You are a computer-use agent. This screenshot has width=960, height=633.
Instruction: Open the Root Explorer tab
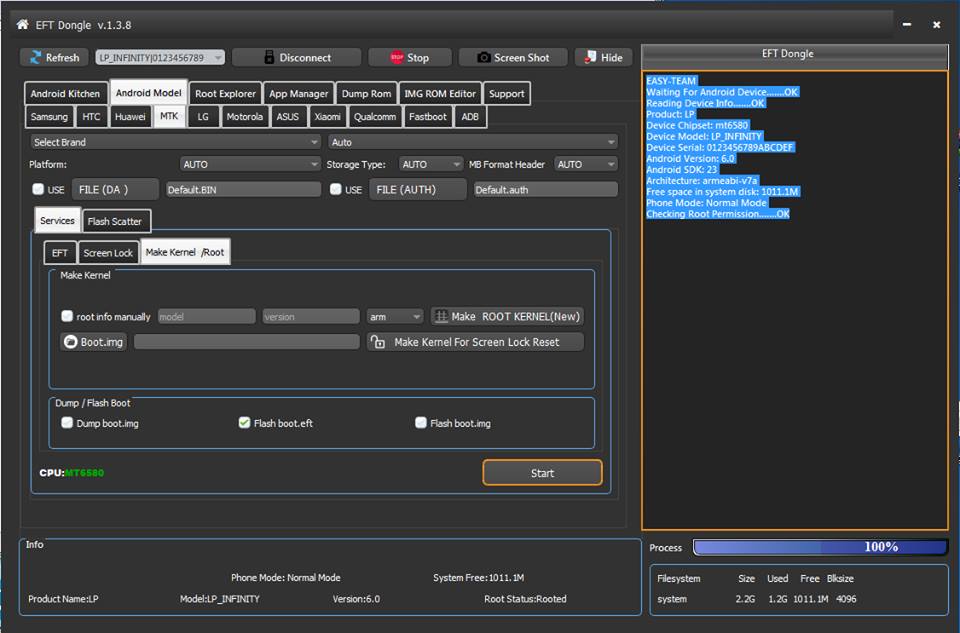(x=225, y=94)
